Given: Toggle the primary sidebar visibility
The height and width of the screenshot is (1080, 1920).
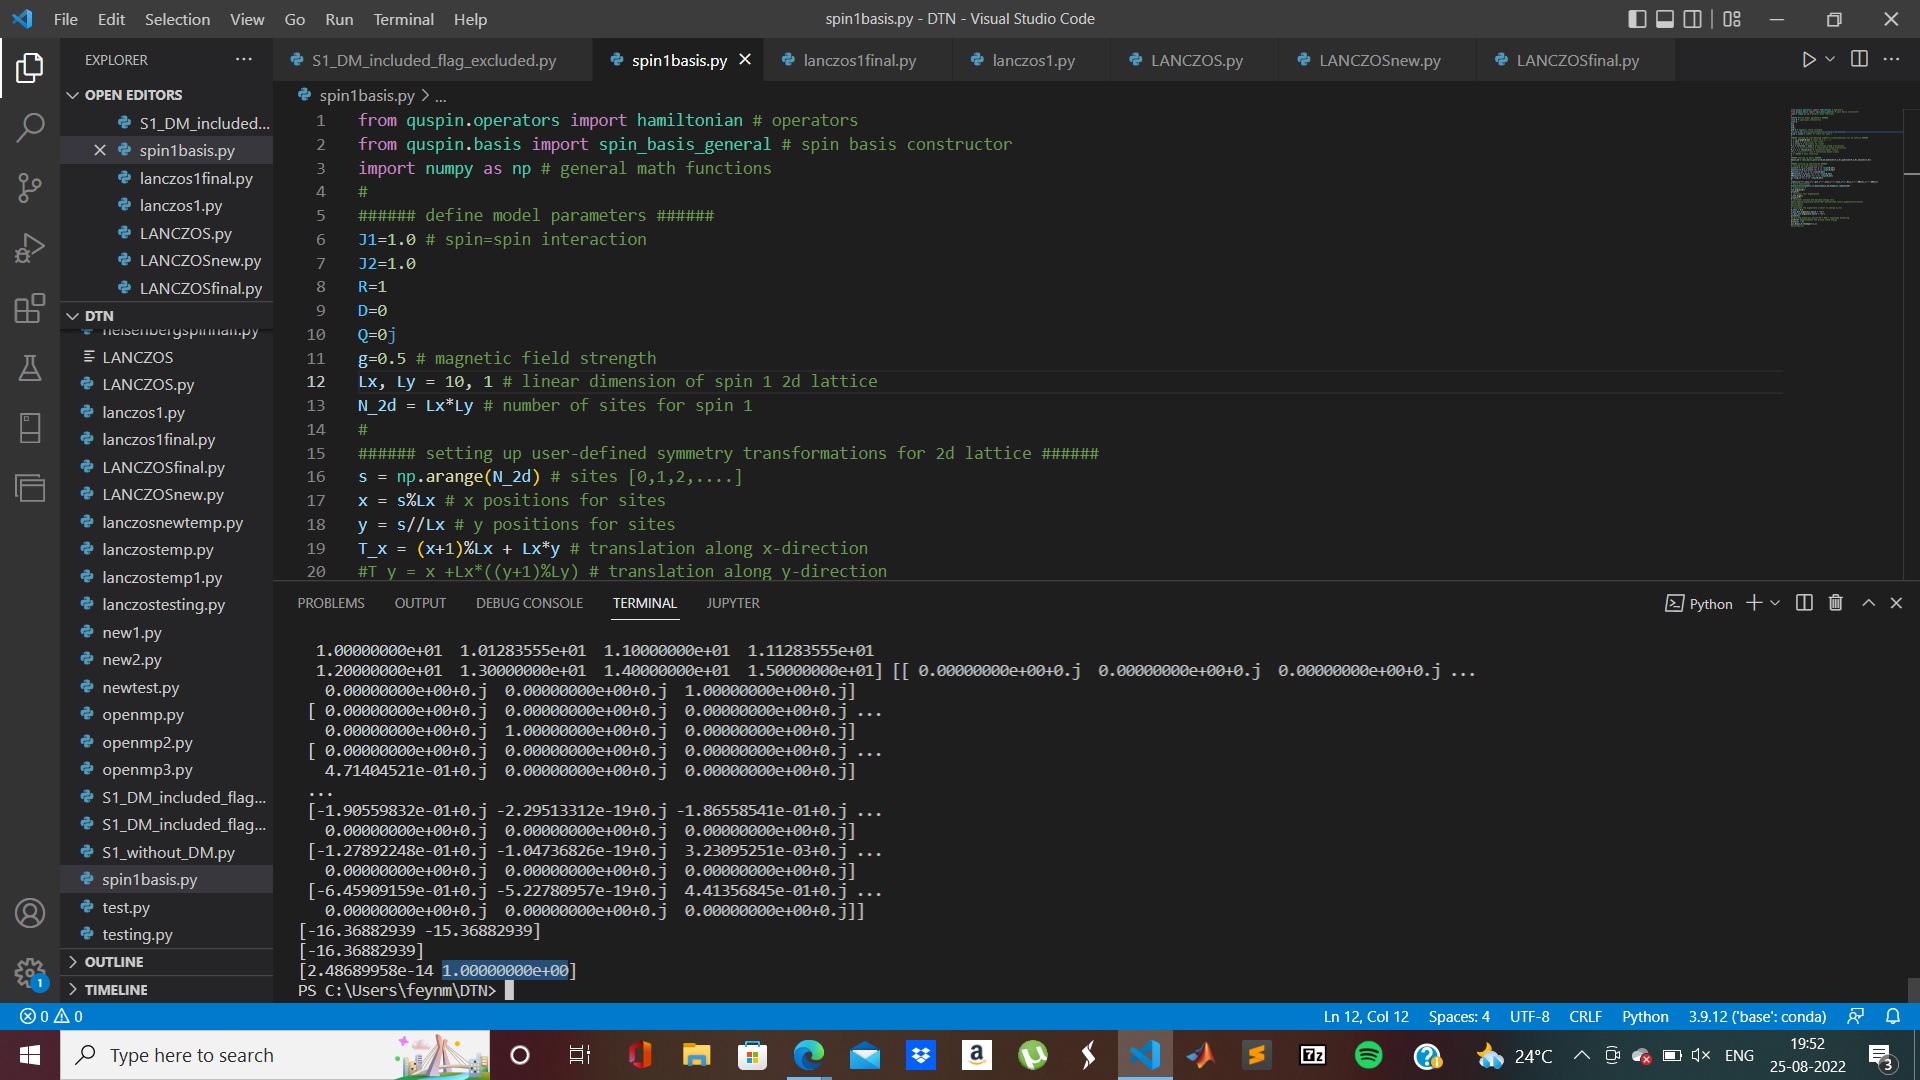Looking at the screenshot, I should tap(1637, 18).
